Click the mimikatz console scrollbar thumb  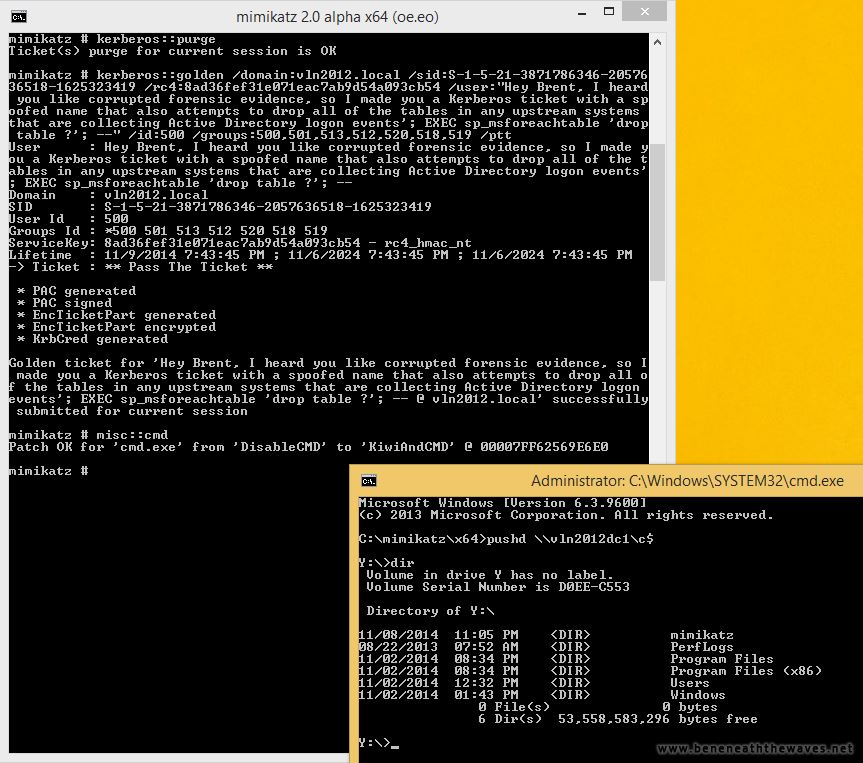pyautogui.click(x=657, y=212)
